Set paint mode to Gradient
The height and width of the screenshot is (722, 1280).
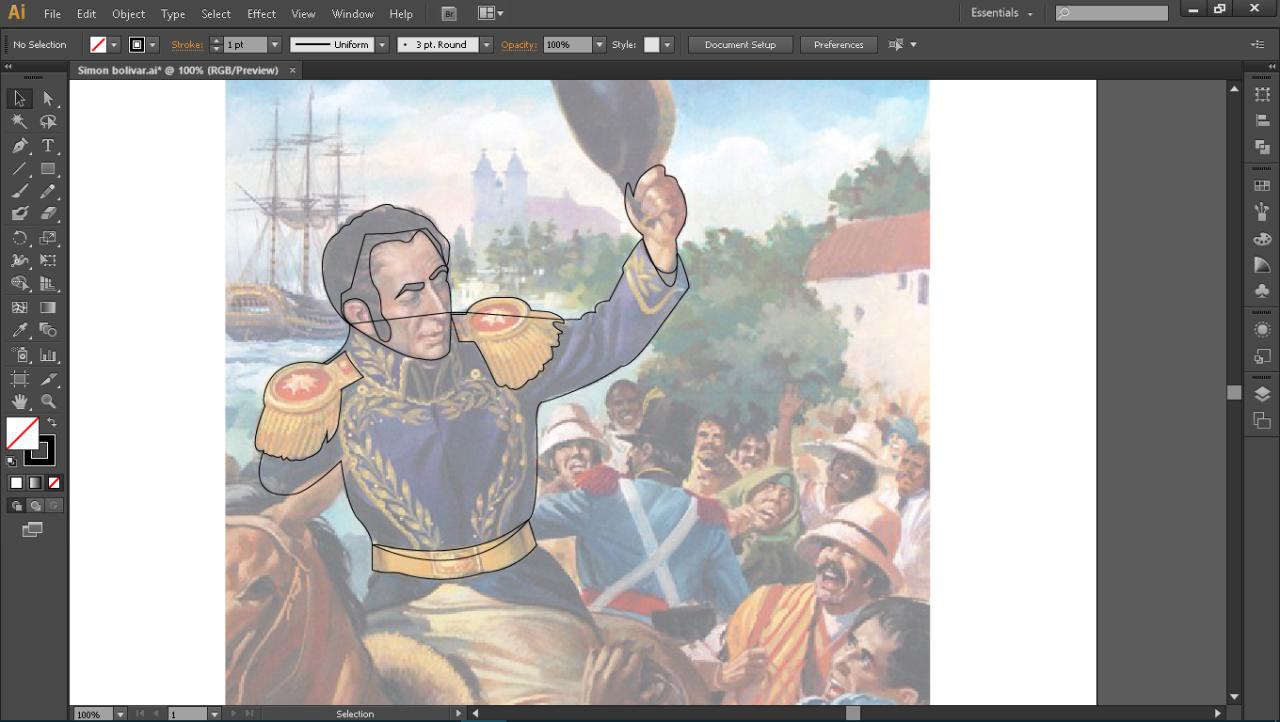click(35, 482)
